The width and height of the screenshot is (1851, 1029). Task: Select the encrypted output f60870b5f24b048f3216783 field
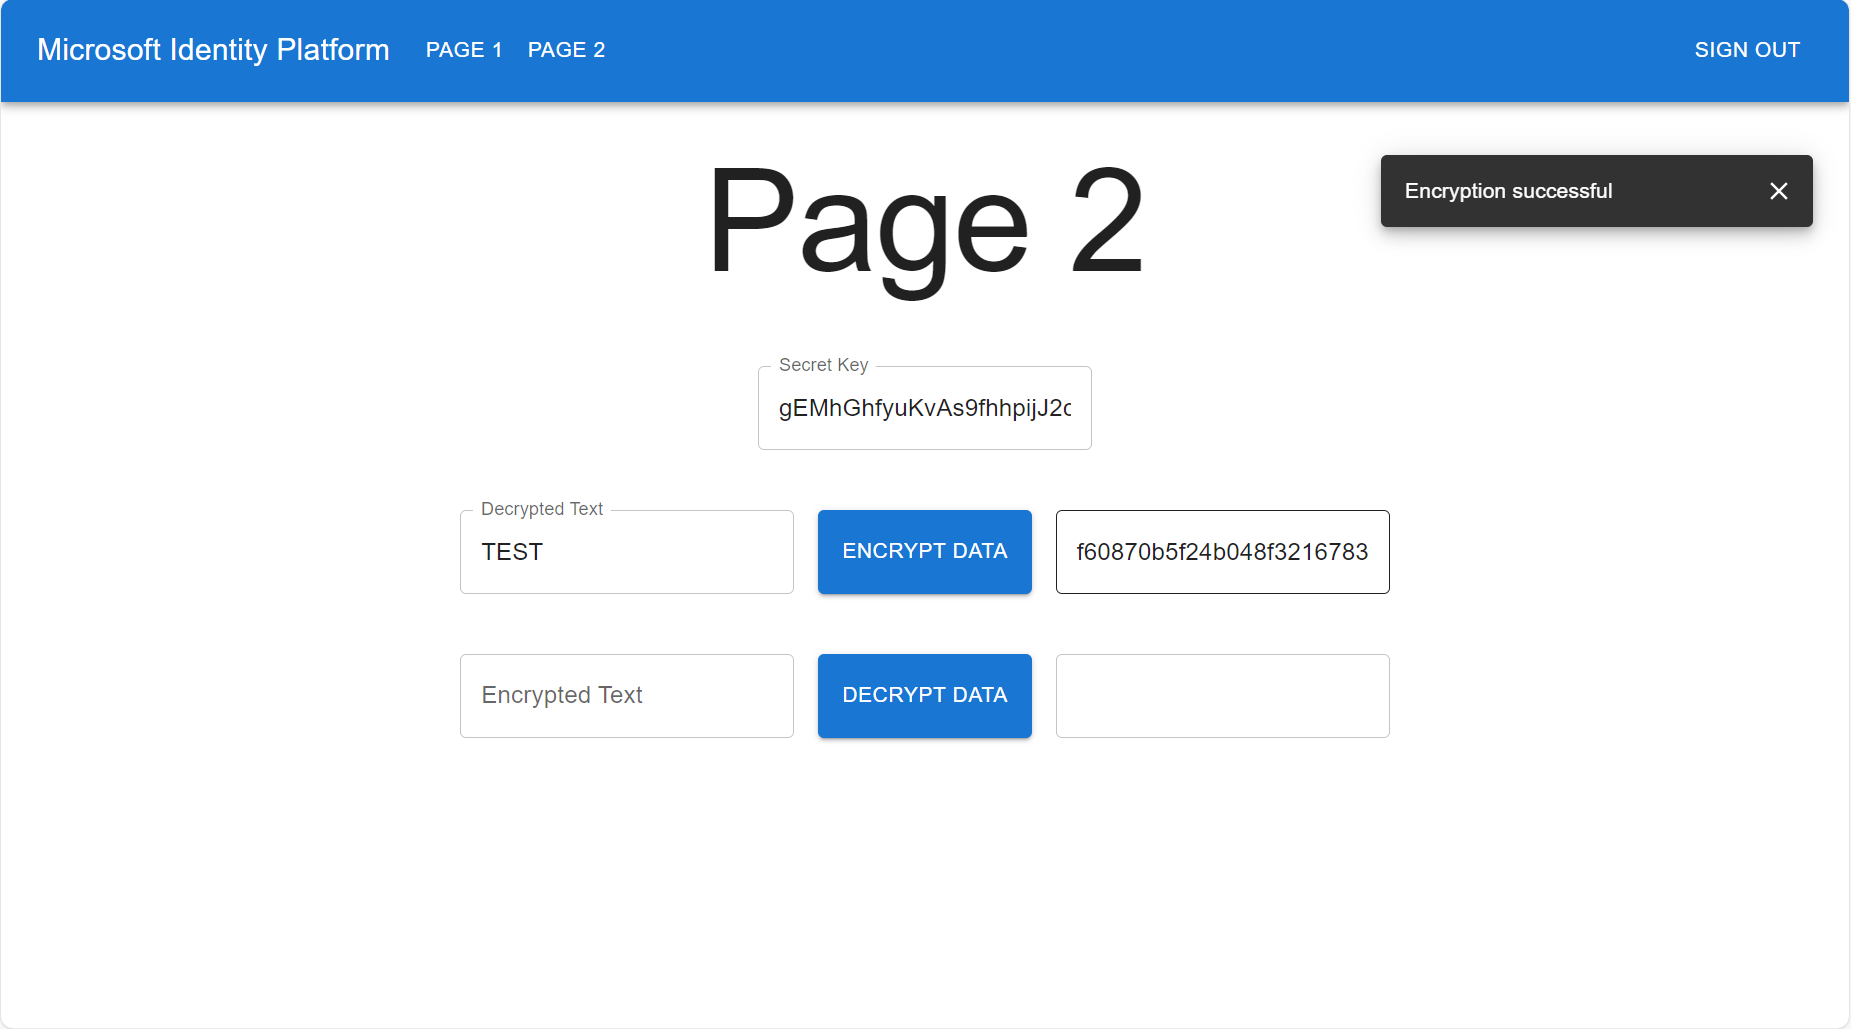tap(1223, 552)
